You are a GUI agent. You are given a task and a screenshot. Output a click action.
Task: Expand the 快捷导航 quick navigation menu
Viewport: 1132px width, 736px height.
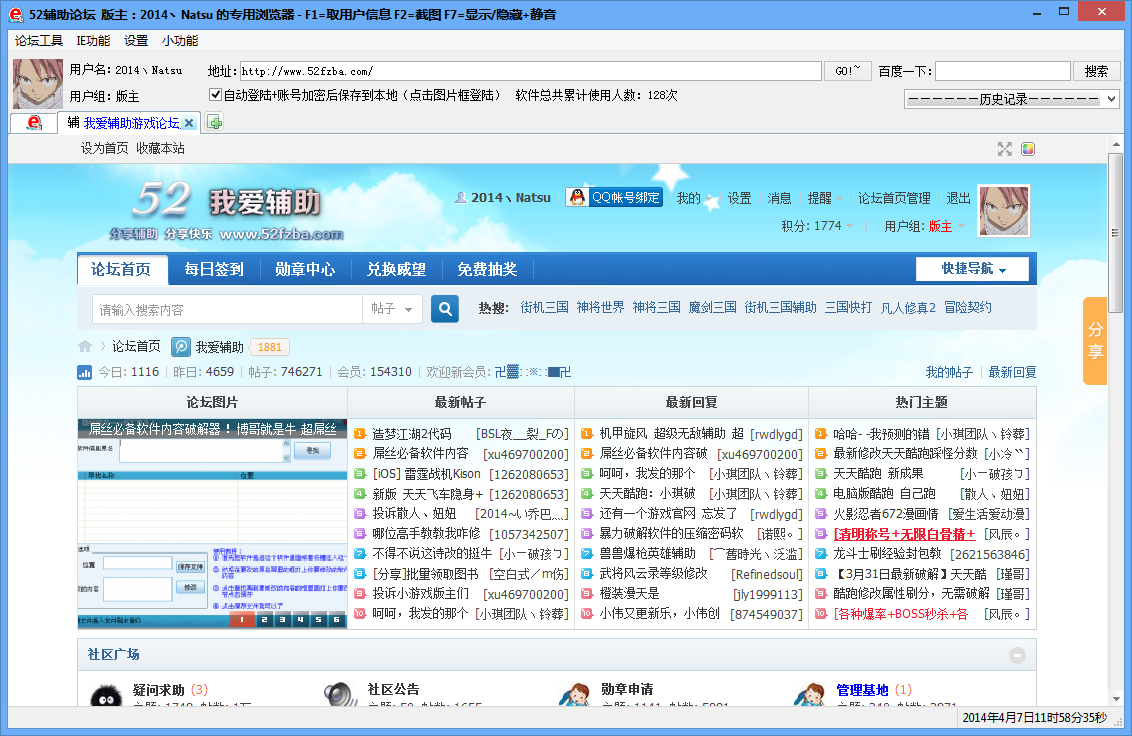click(972, 269)
